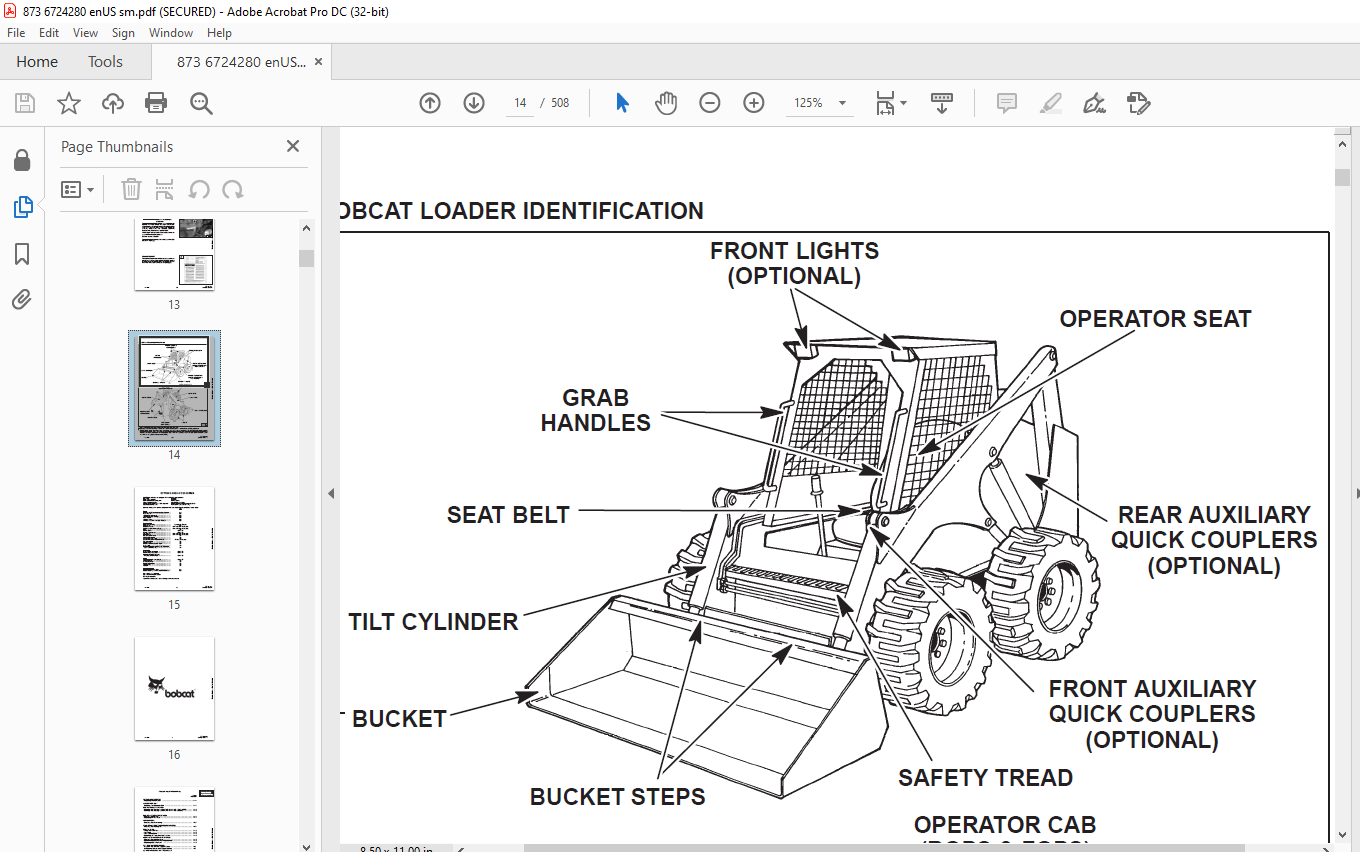The height and width of the screenshot is (852, 1360).
Task: Choose the Selection arrow tool
Action: [x=622, y=103]
